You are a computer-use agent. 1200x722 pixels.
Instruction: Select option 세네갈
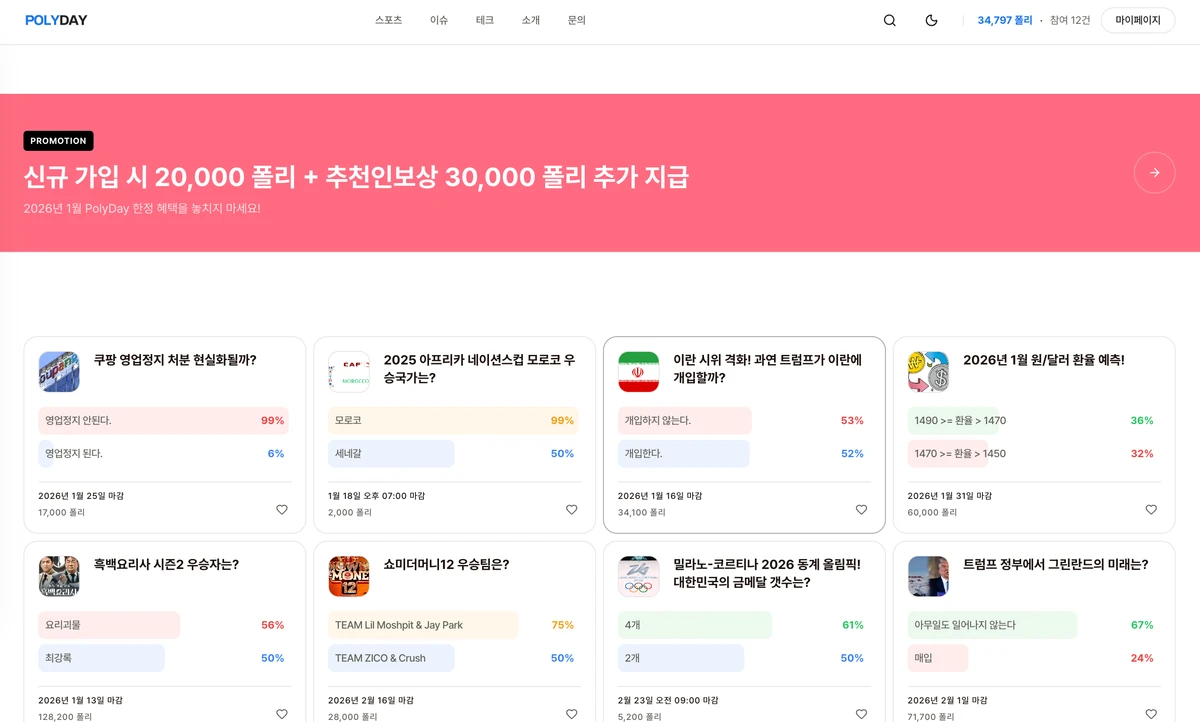[x=454, y=454]
